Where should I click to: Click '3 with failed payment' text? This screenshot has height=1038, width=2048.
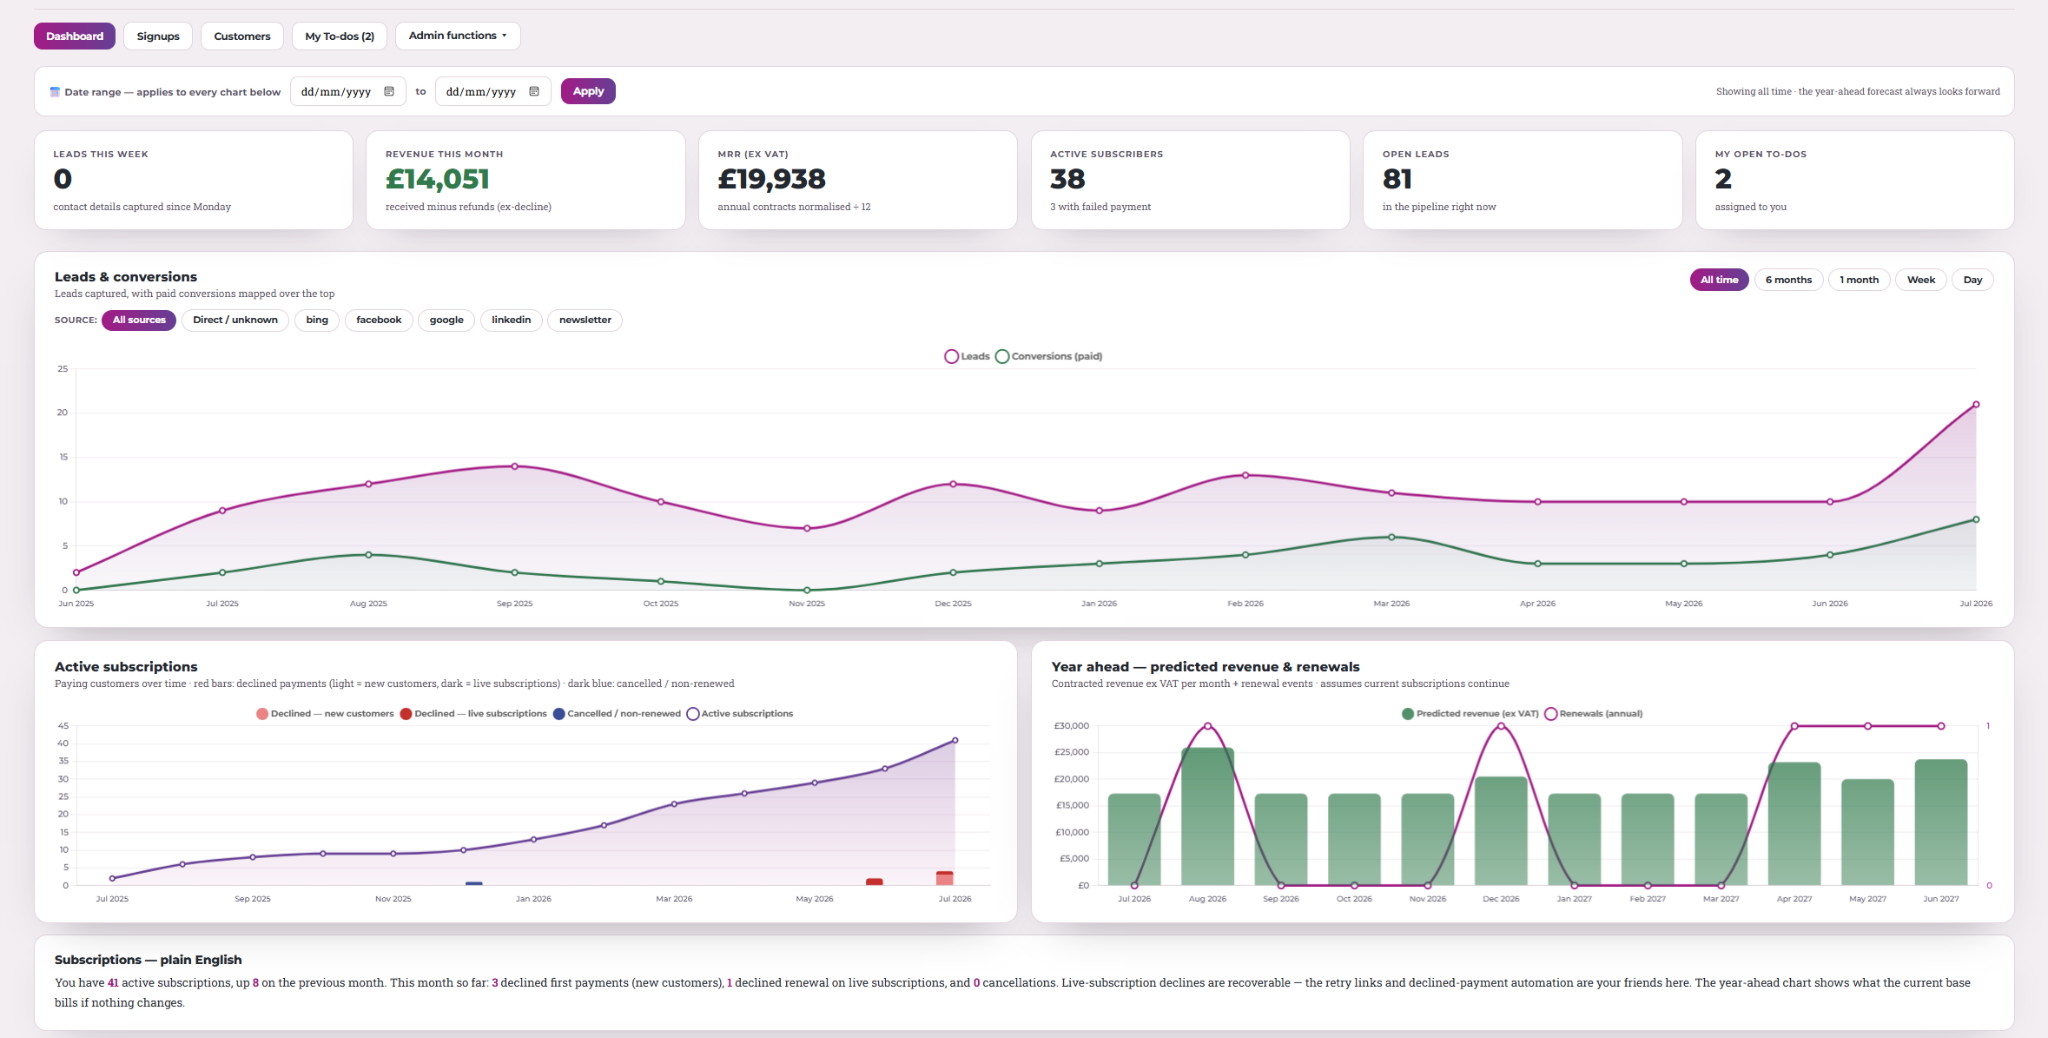pos(1100,207)
